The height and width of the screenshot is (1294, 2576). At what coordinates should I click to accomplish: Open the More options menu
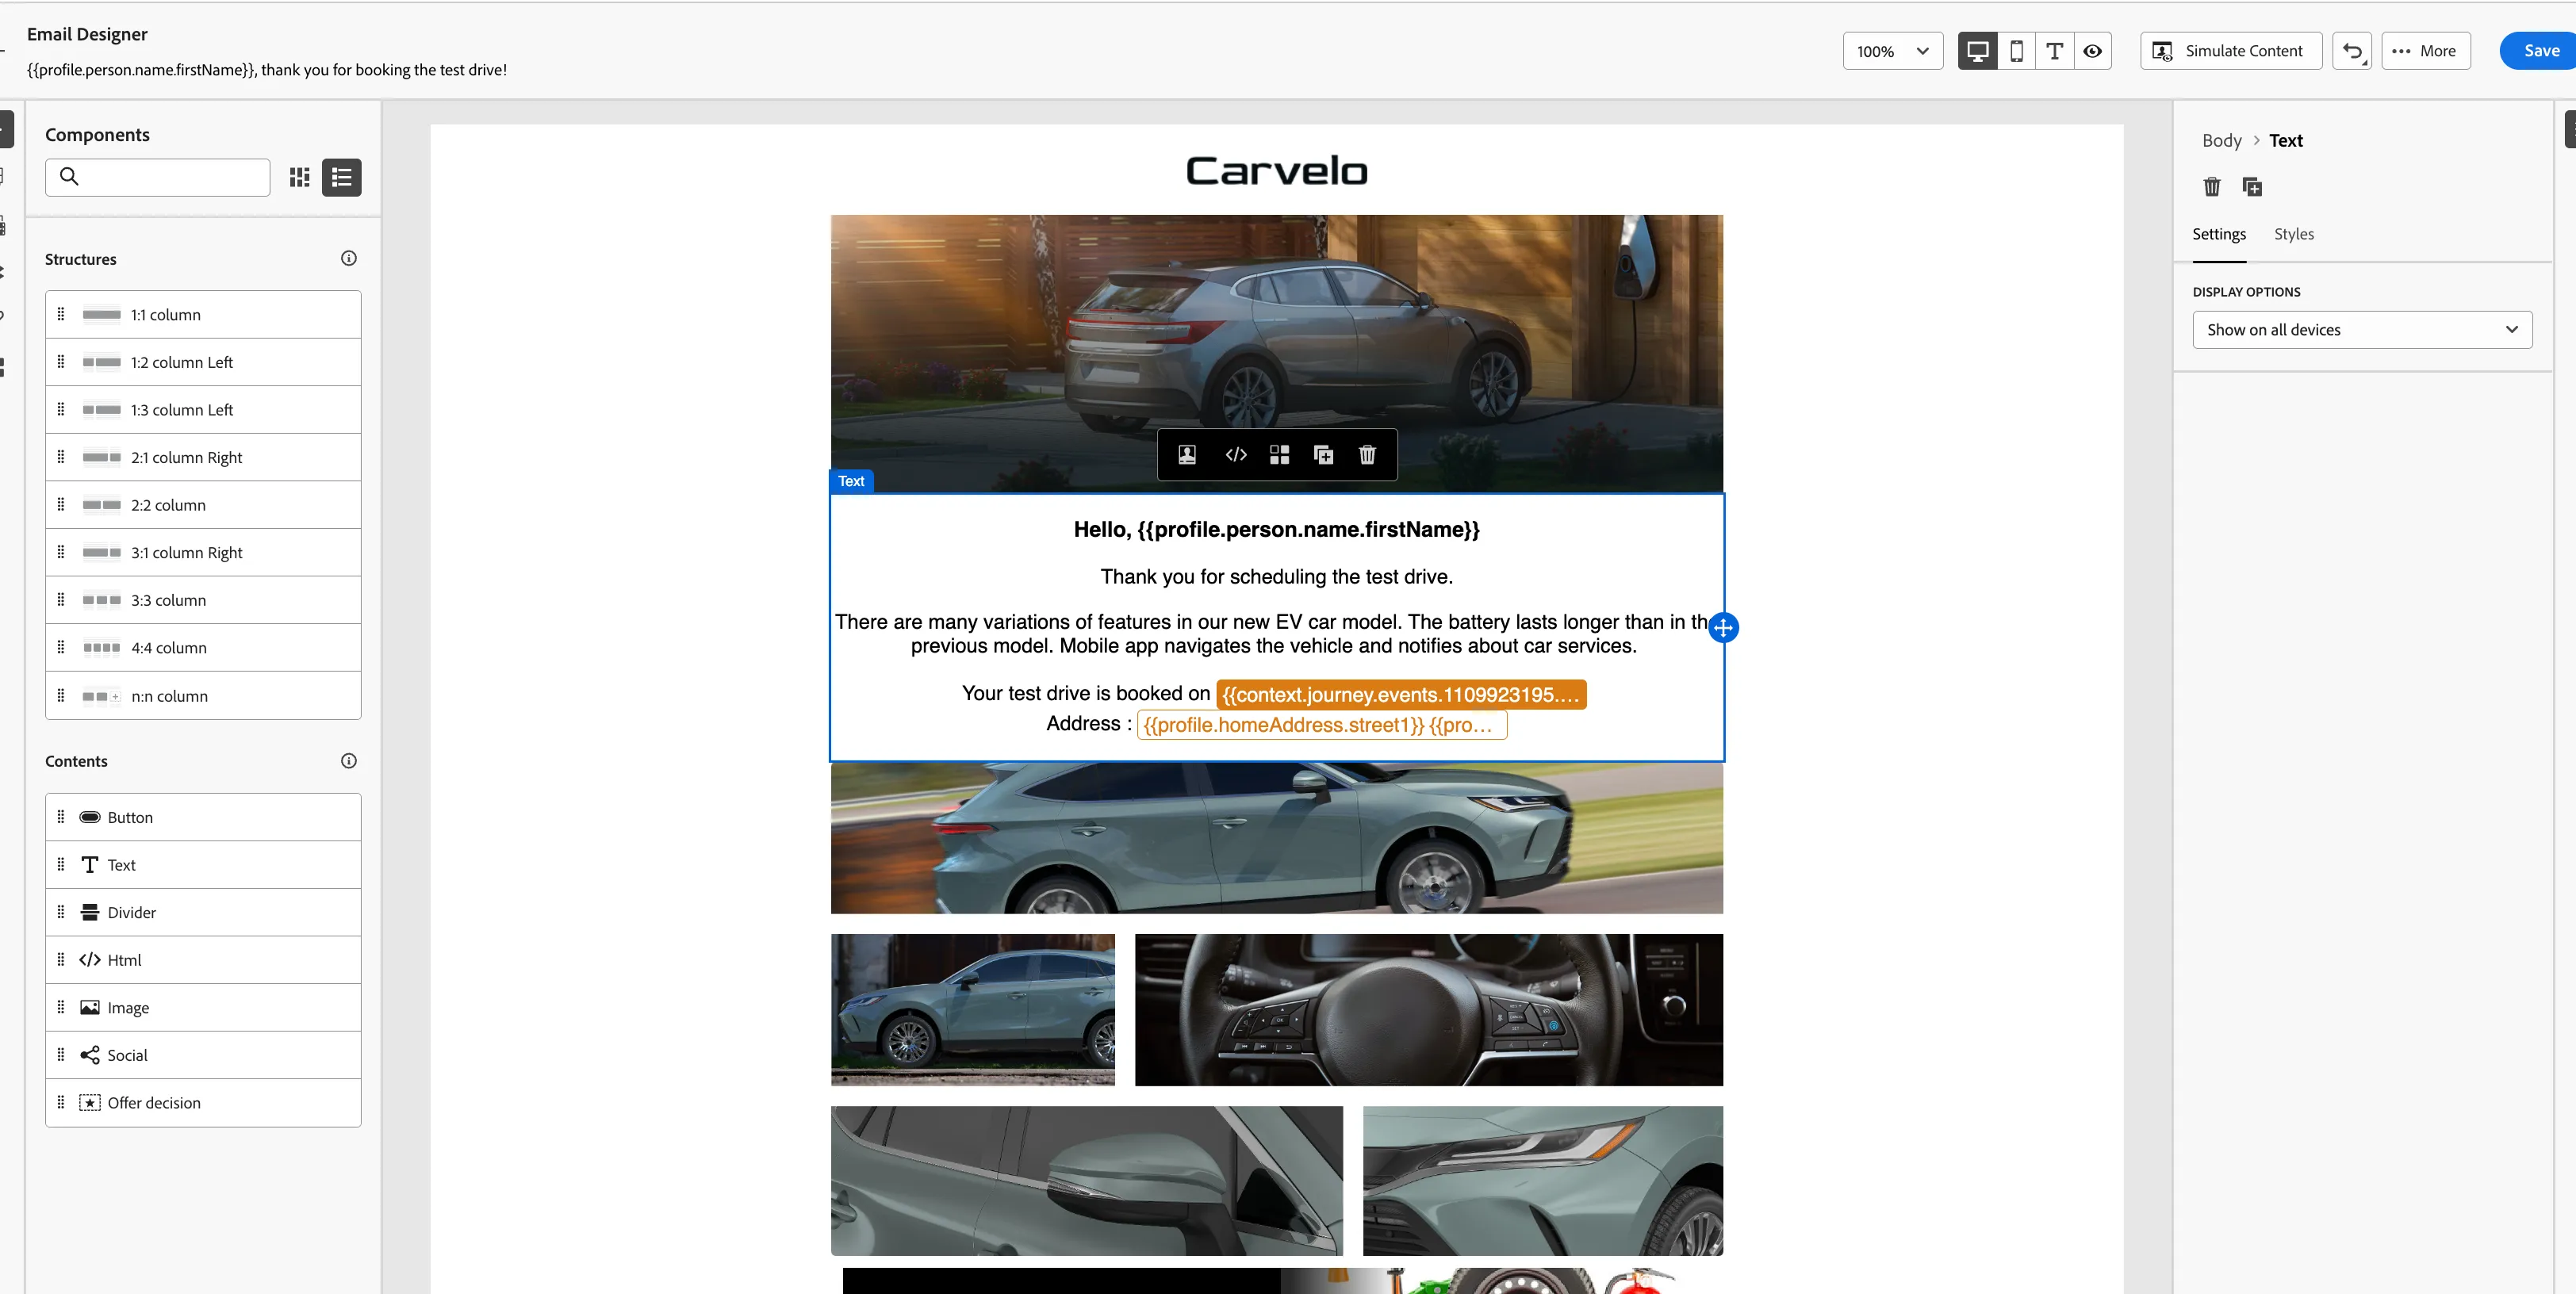pyautogui.click(x=2425, y=51)
